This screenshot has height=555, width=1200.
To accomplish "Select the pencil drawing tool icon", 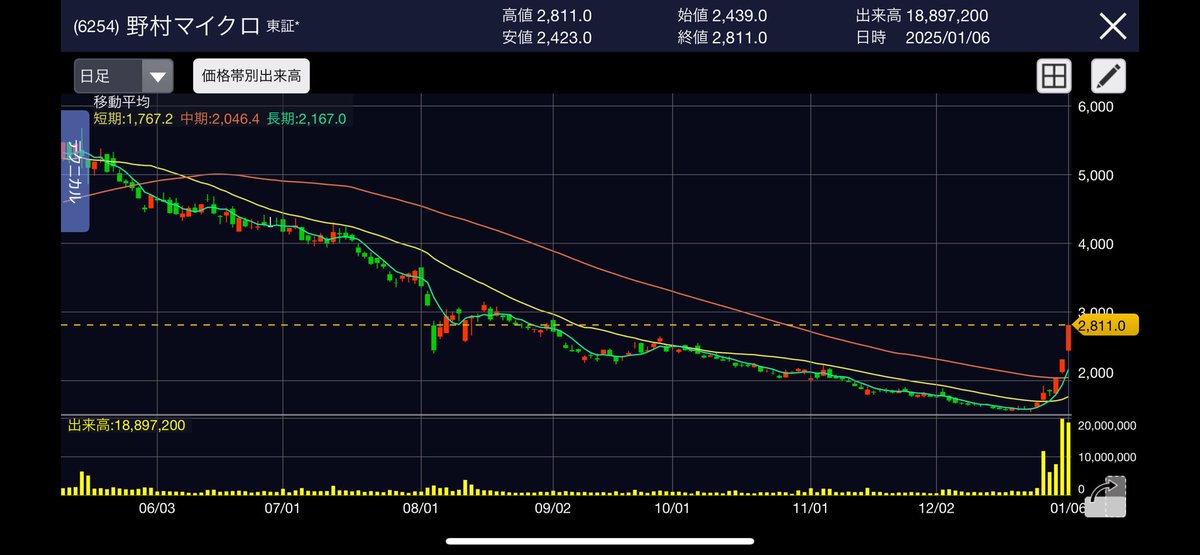I will [1108, 76].
